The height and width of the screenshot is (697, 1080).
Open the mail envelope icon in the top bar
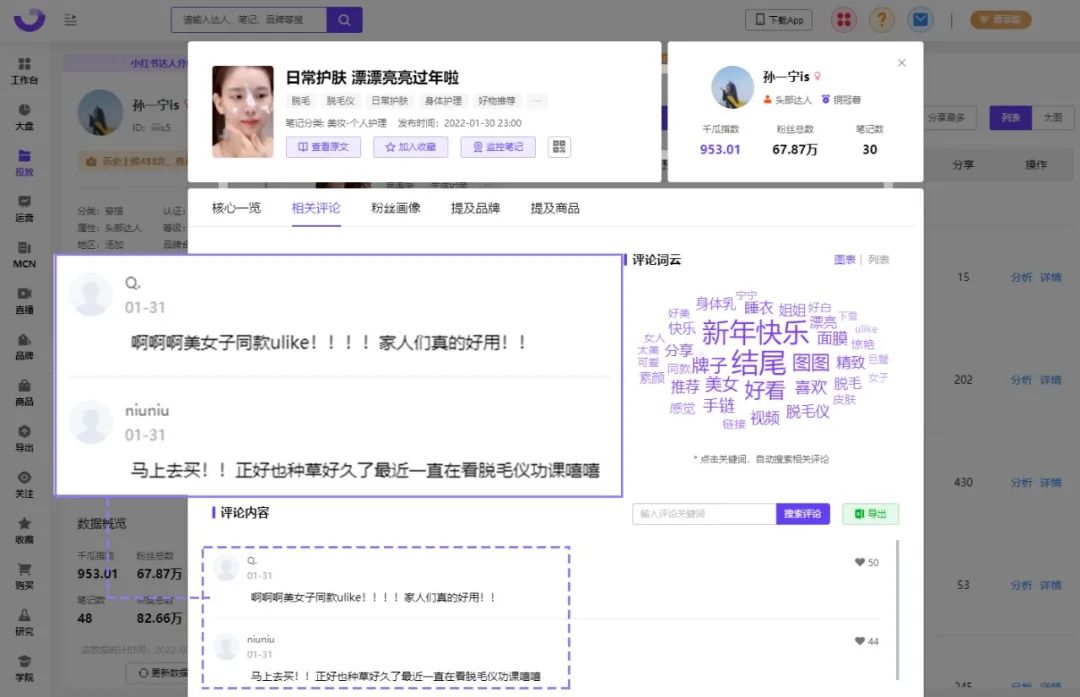(x=920, y=19)
